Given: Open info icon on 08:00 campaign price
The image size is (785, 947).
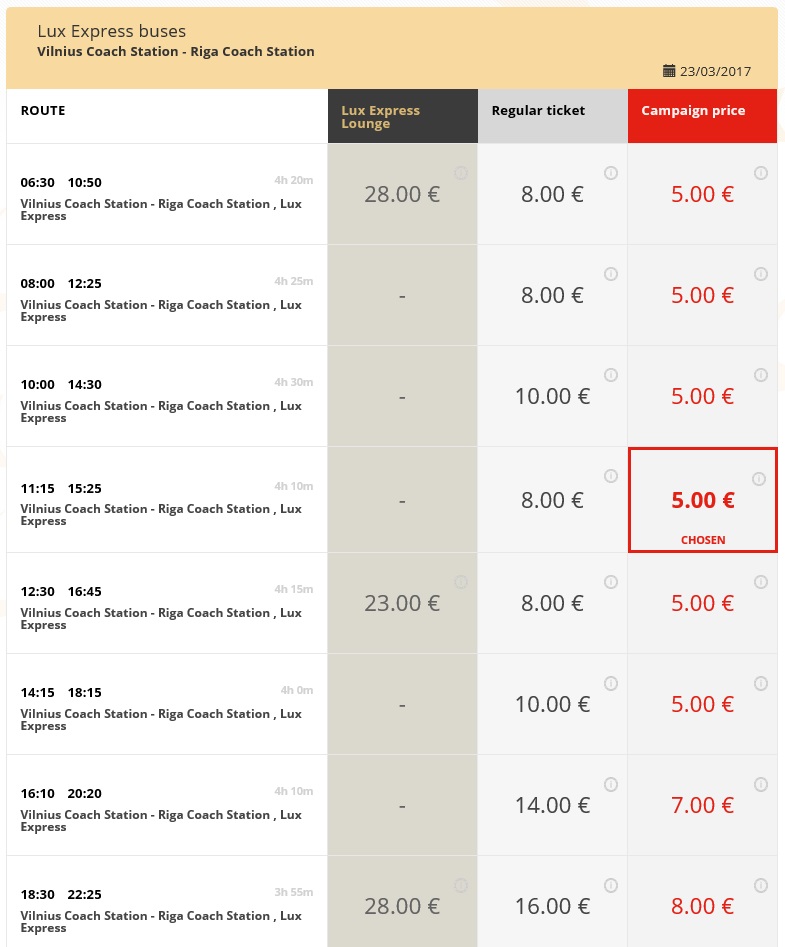Looking at the screenshot, I should point(761,274).
